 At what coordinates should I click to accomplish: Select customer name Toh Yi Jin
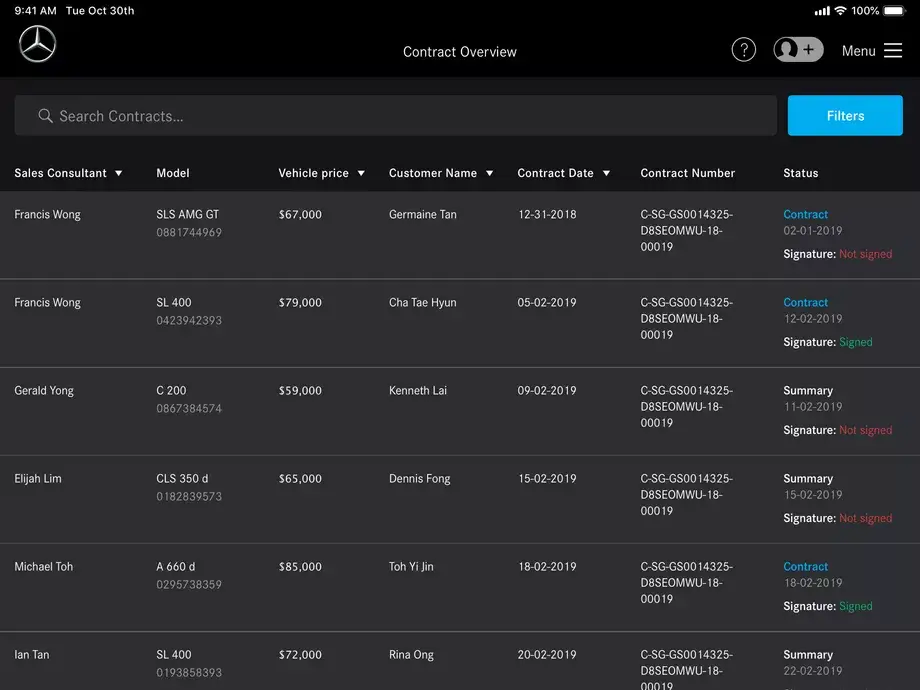coord(411,566)
